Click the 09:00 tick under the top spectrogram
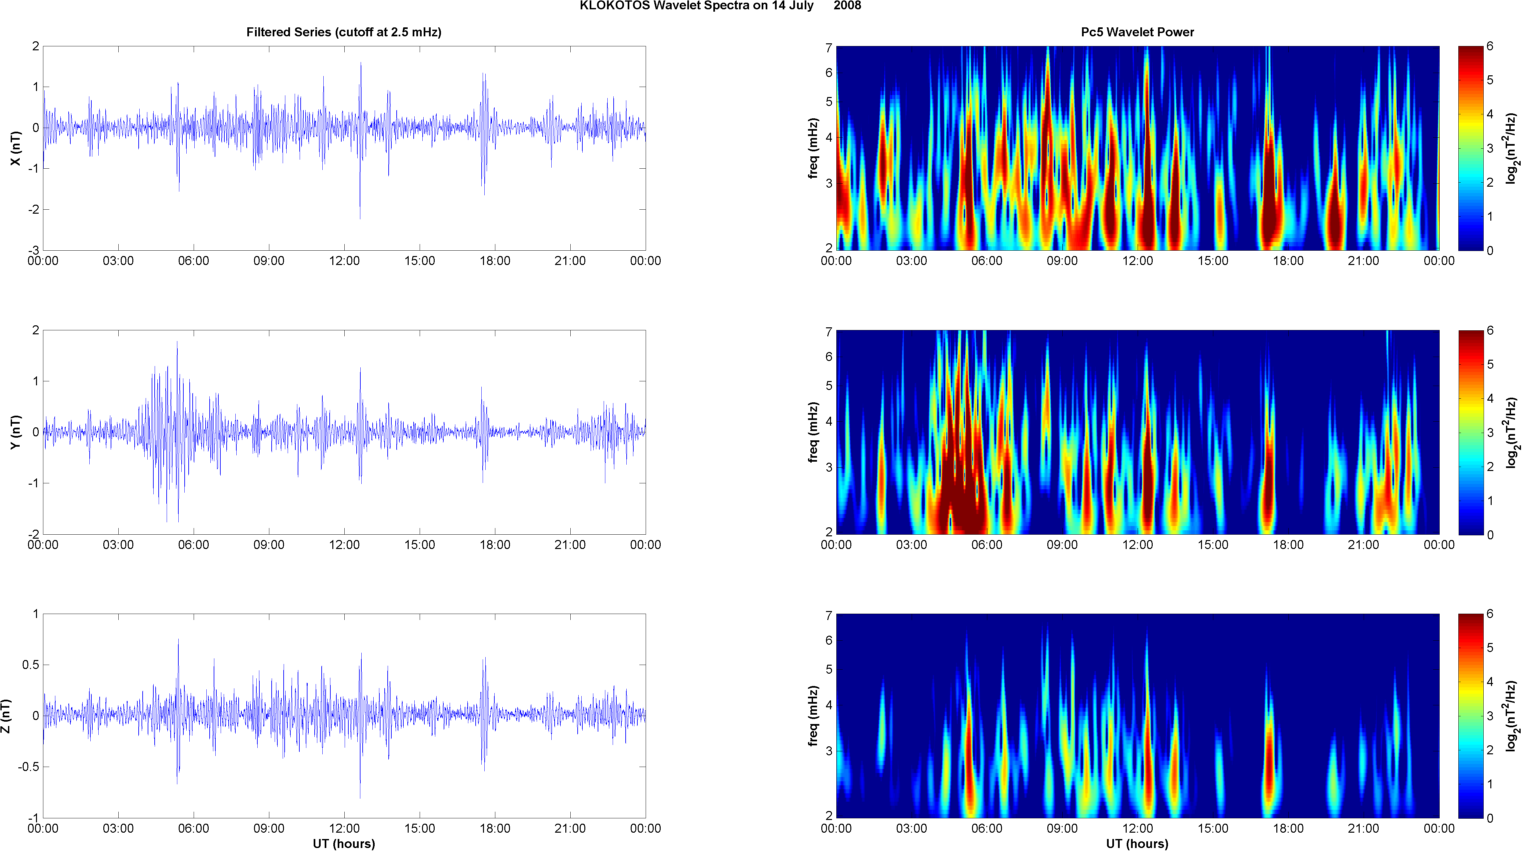This screenshot has height=851, width=1522. coord(1062,261)
